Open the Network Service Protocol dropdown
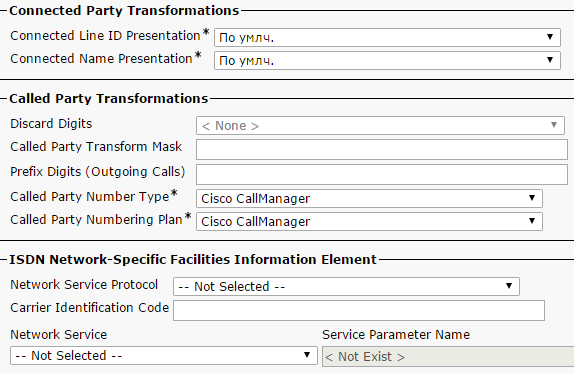 coord(346,286)
